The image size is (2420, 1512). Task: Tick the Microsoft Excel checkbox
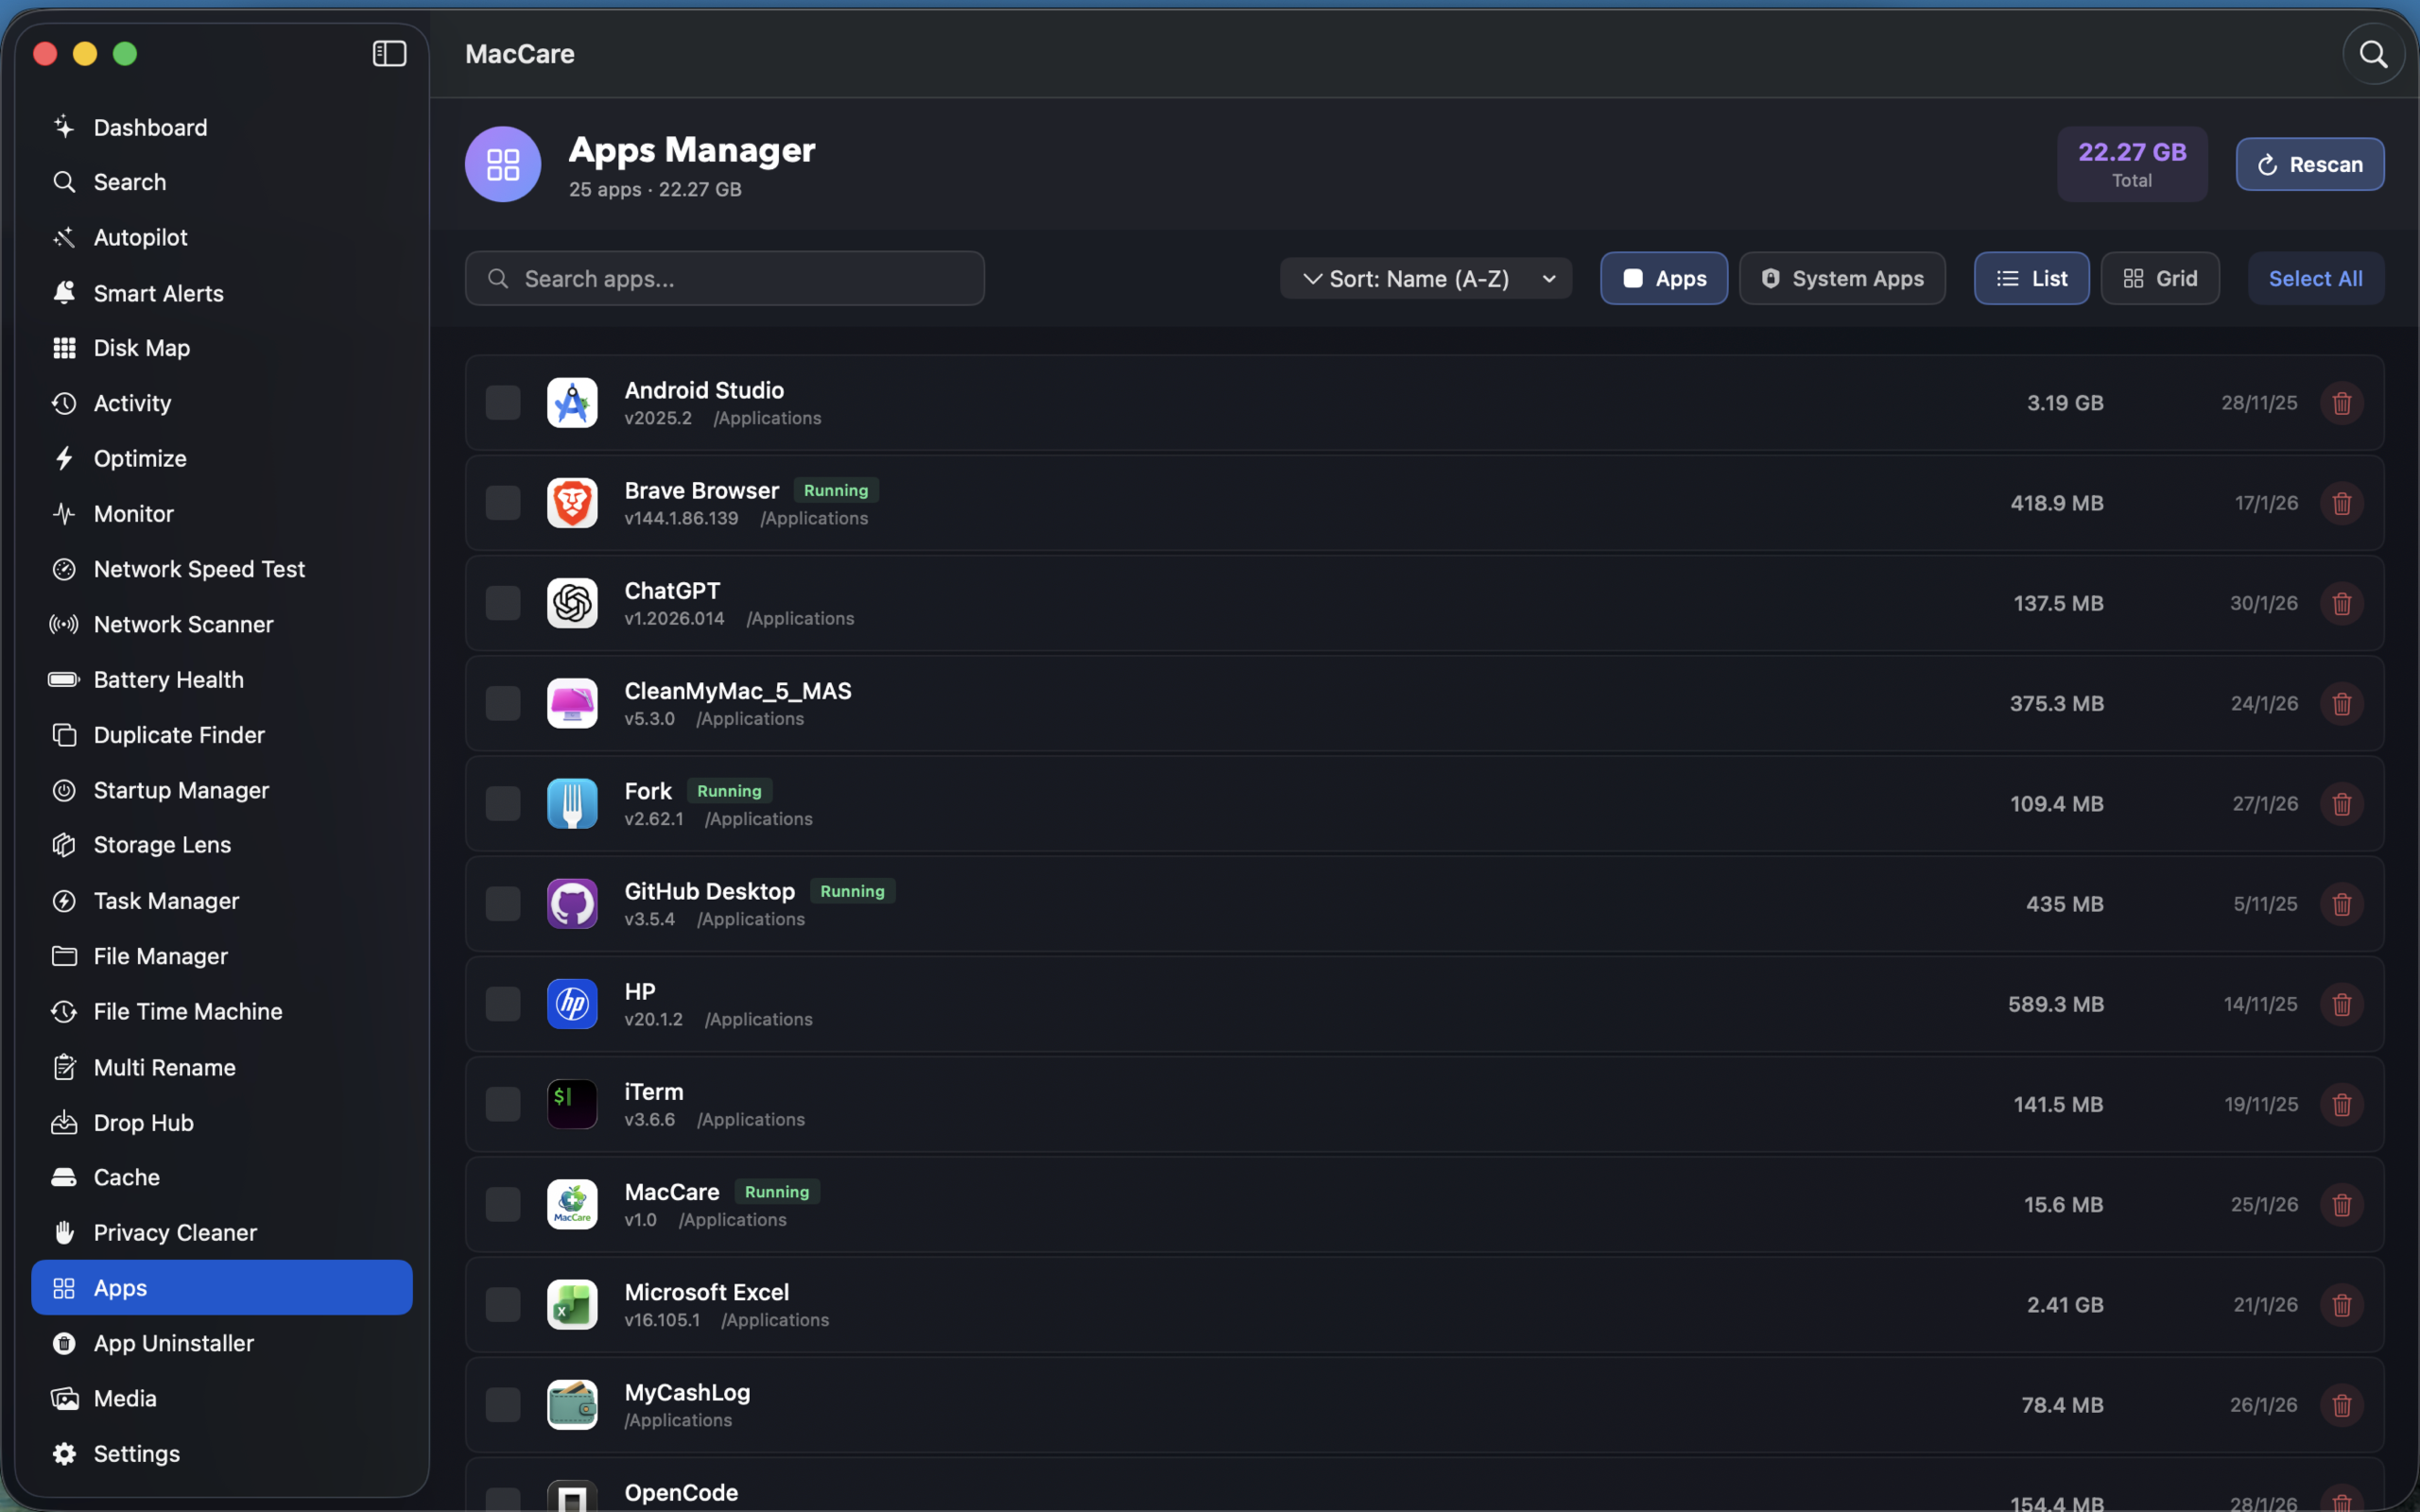503,1305
